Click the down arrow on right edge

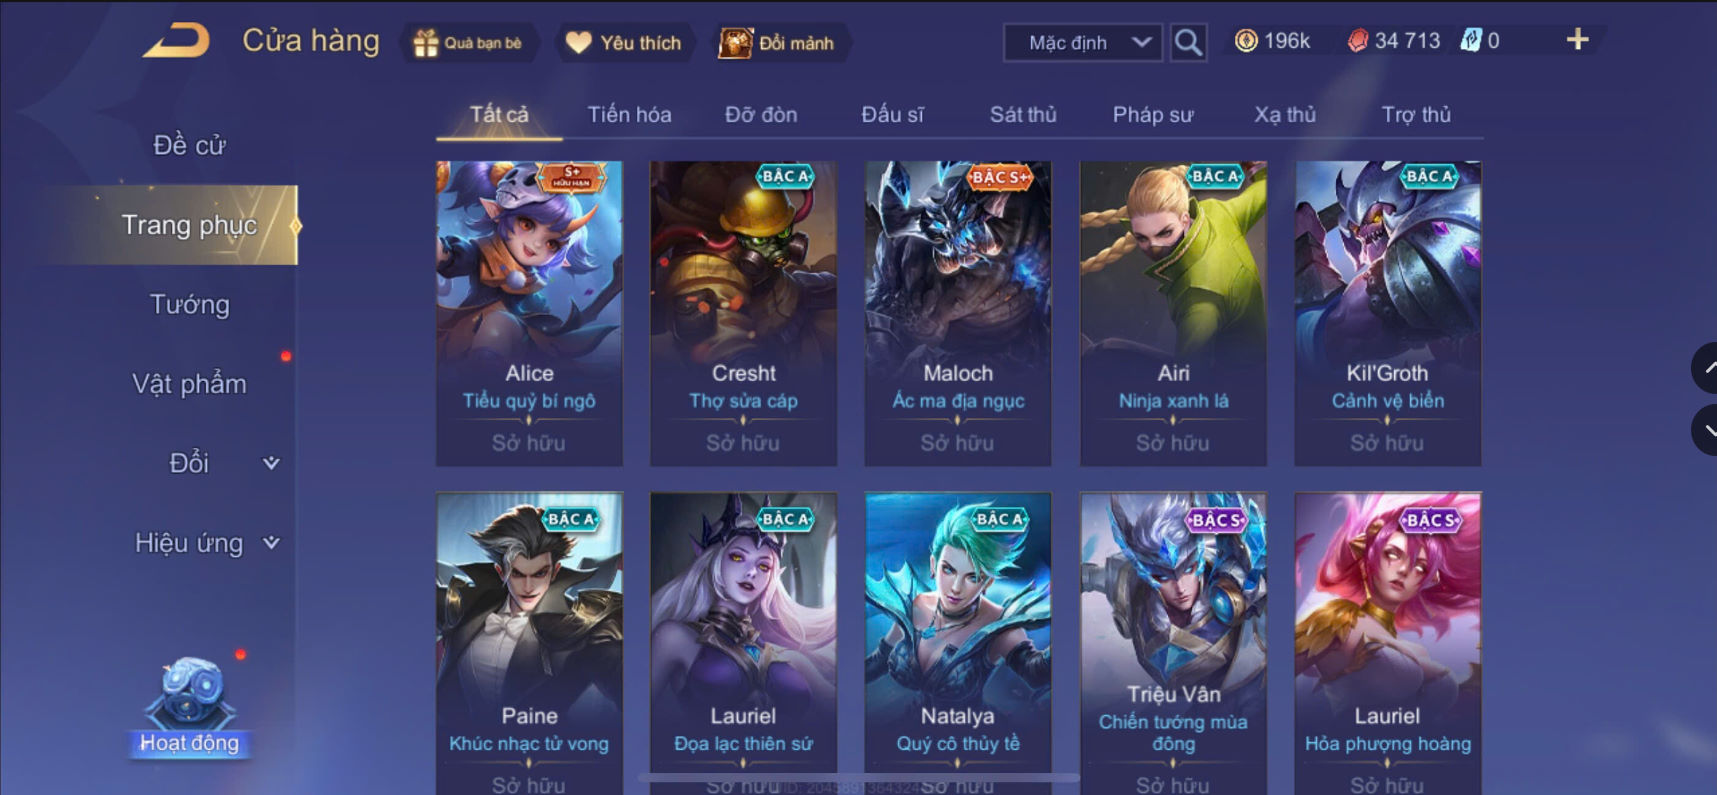[1705, 430]
